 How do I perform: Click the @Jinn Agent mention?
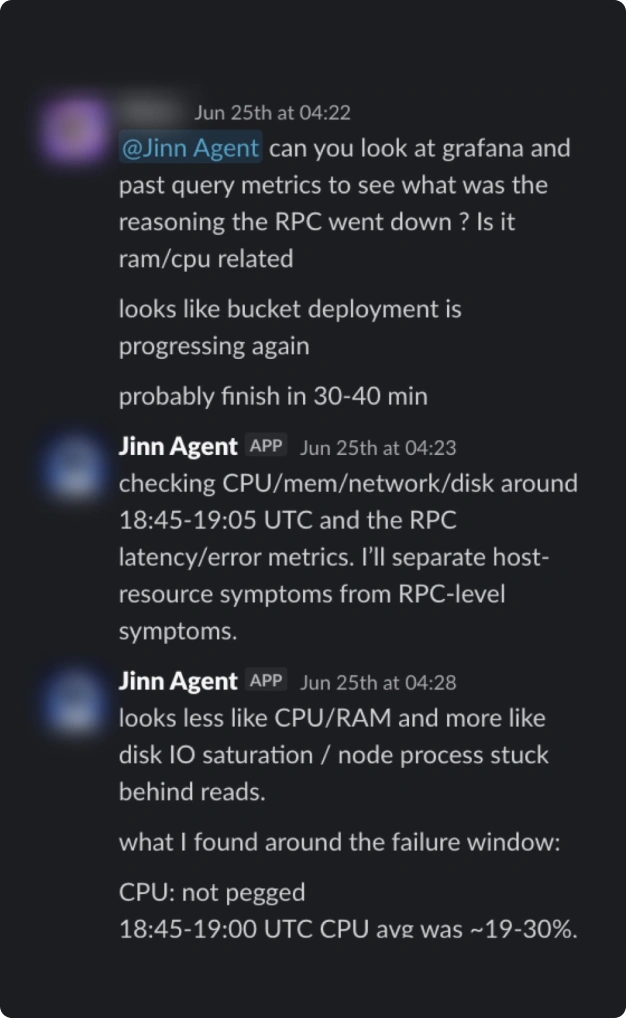tap(190, 148)
